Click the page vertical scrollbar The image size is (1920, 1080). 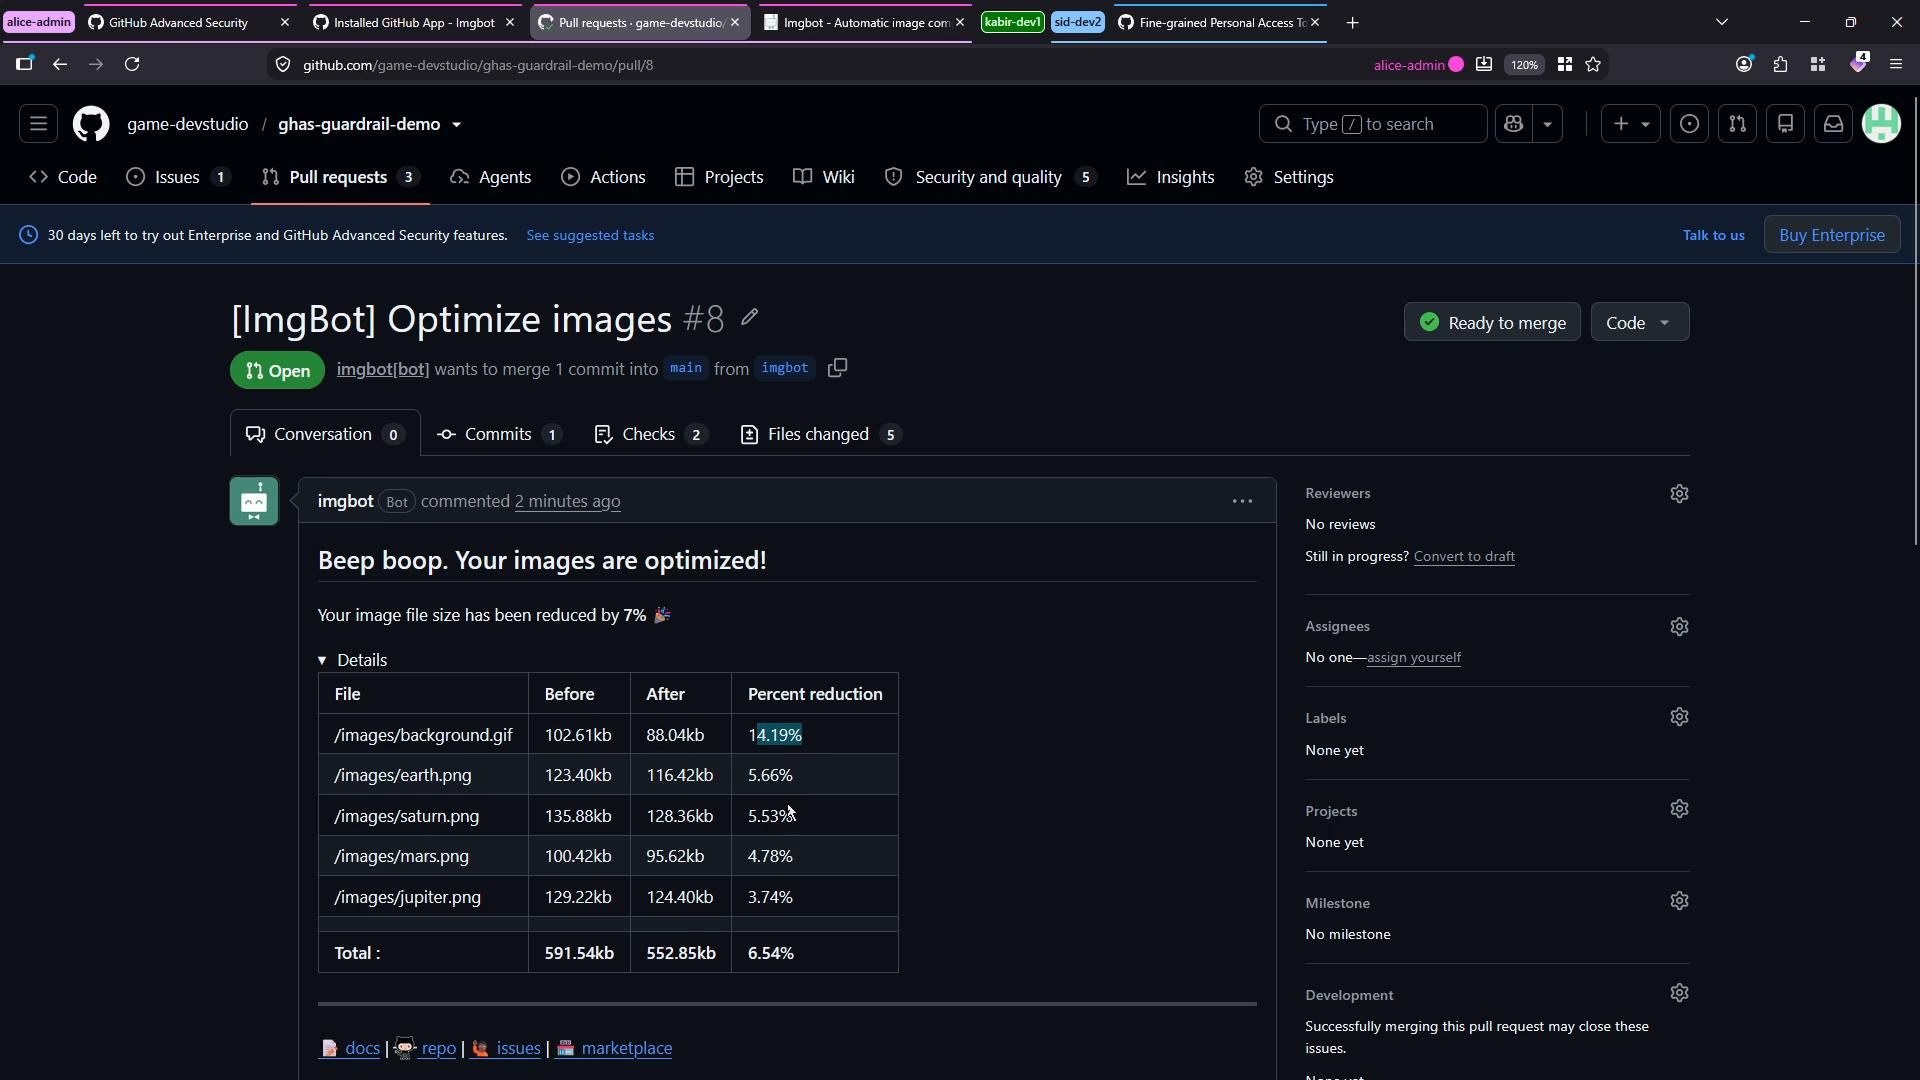pos(1915,320)
